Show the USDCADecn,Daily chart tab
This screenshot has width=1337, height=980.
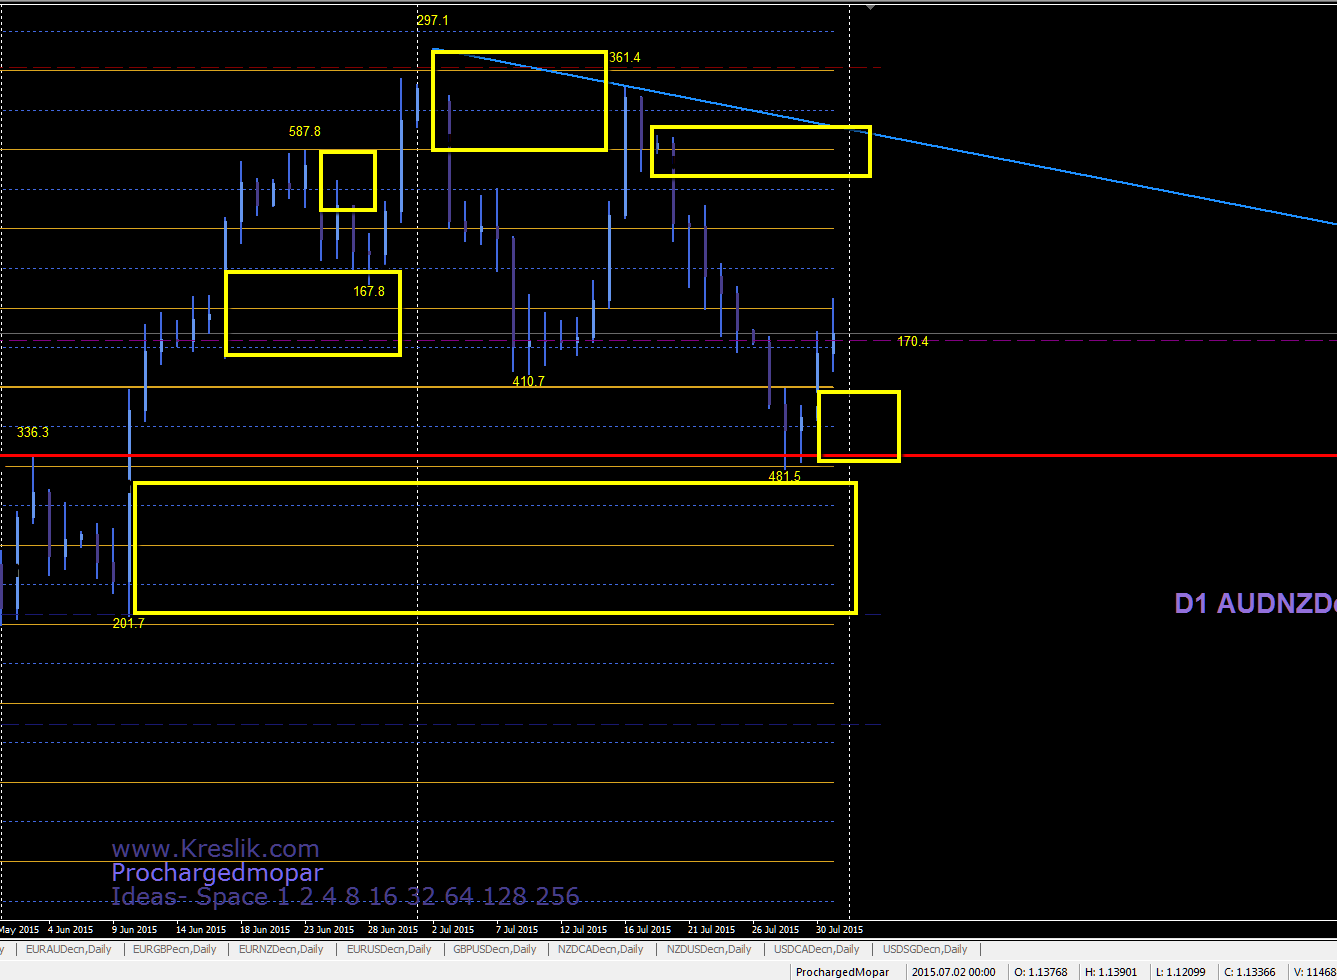pyautogui.click(x=817, y=949)
